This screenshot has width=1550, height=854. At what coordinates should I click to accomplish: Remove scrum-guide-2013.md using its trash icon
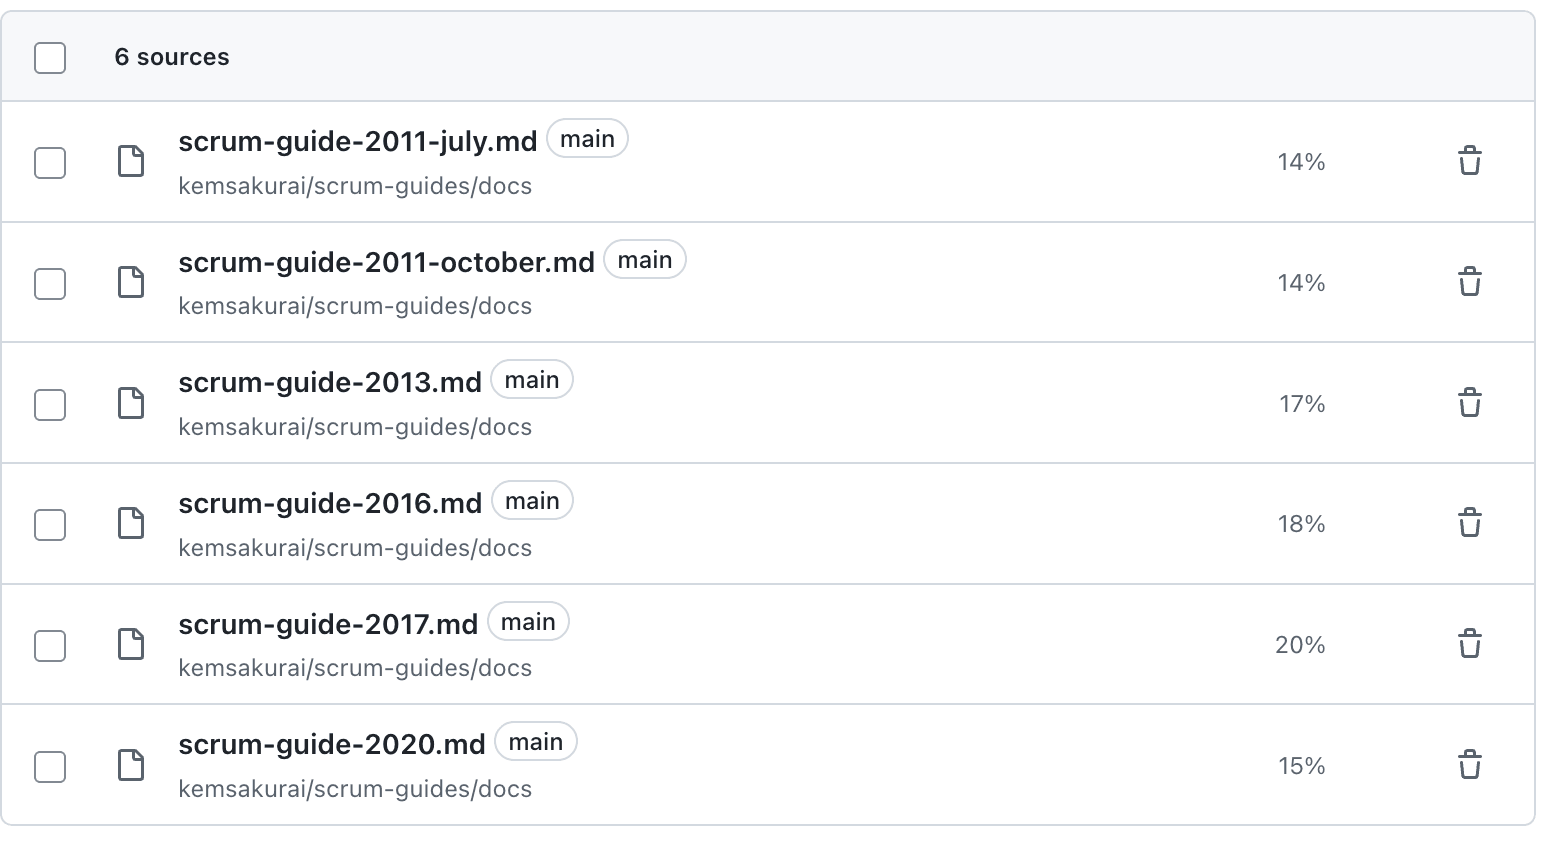pyautogui.click(x=1470, y=403)
